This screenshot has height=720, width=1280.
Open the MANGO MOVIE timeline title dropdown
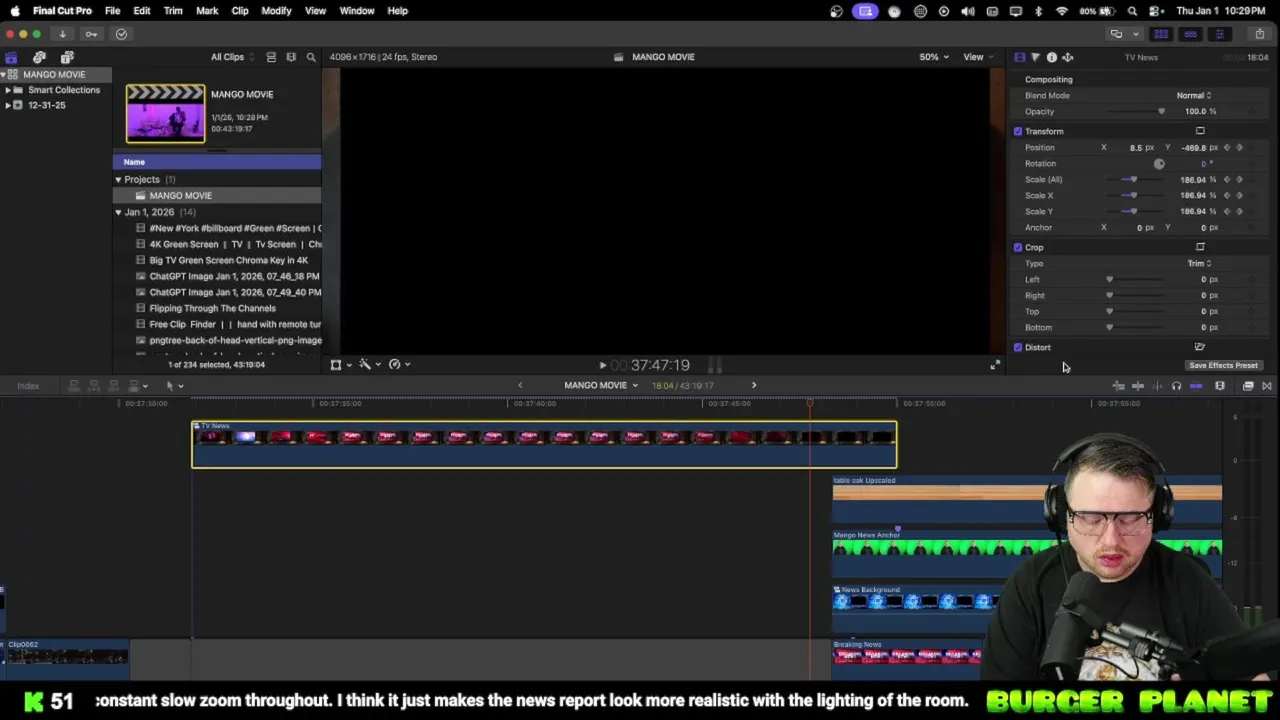click(x=601, y=385)
